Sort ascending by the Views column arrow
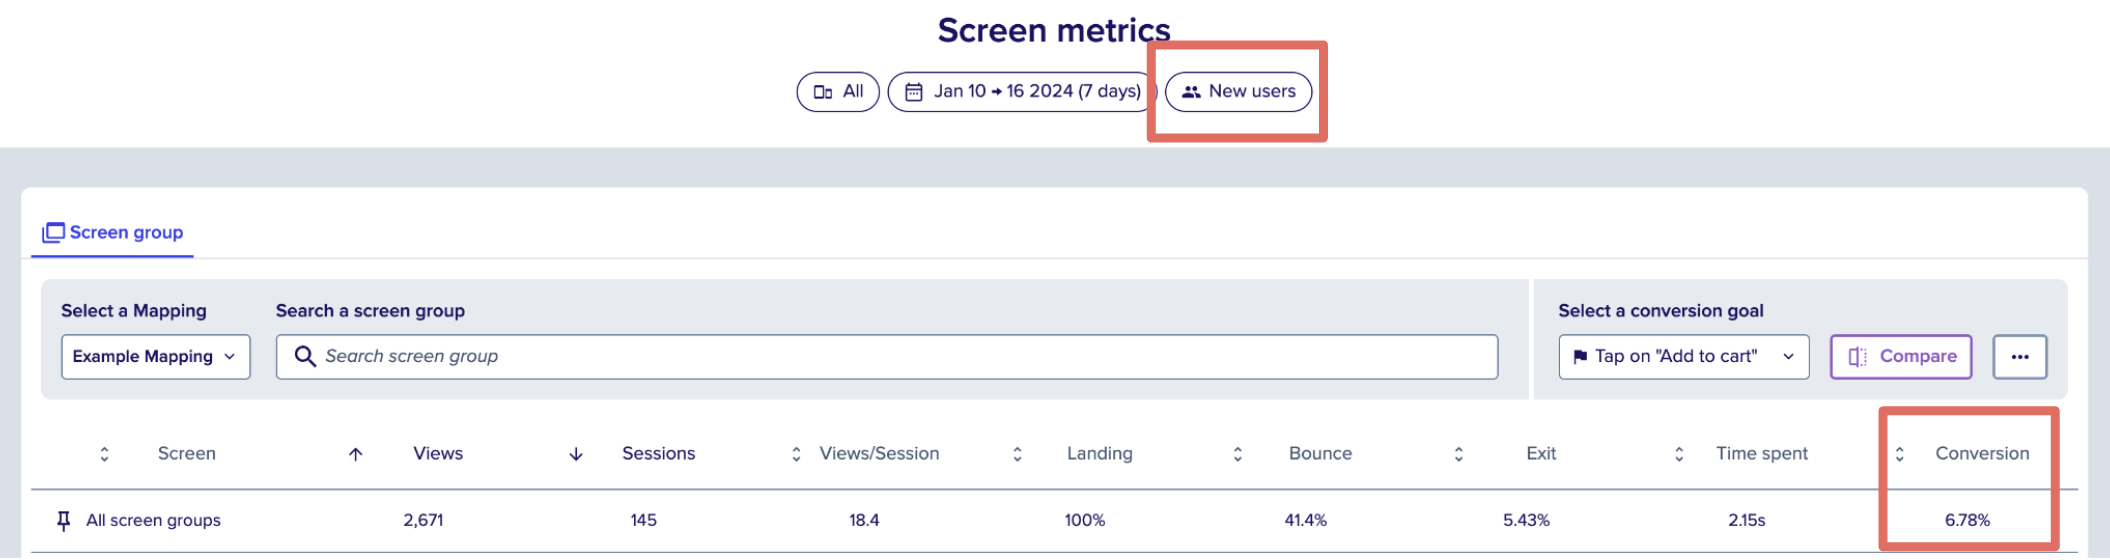Image resolution: width=2110 pixels, height=560 pixels. click(x=355, y=454)
